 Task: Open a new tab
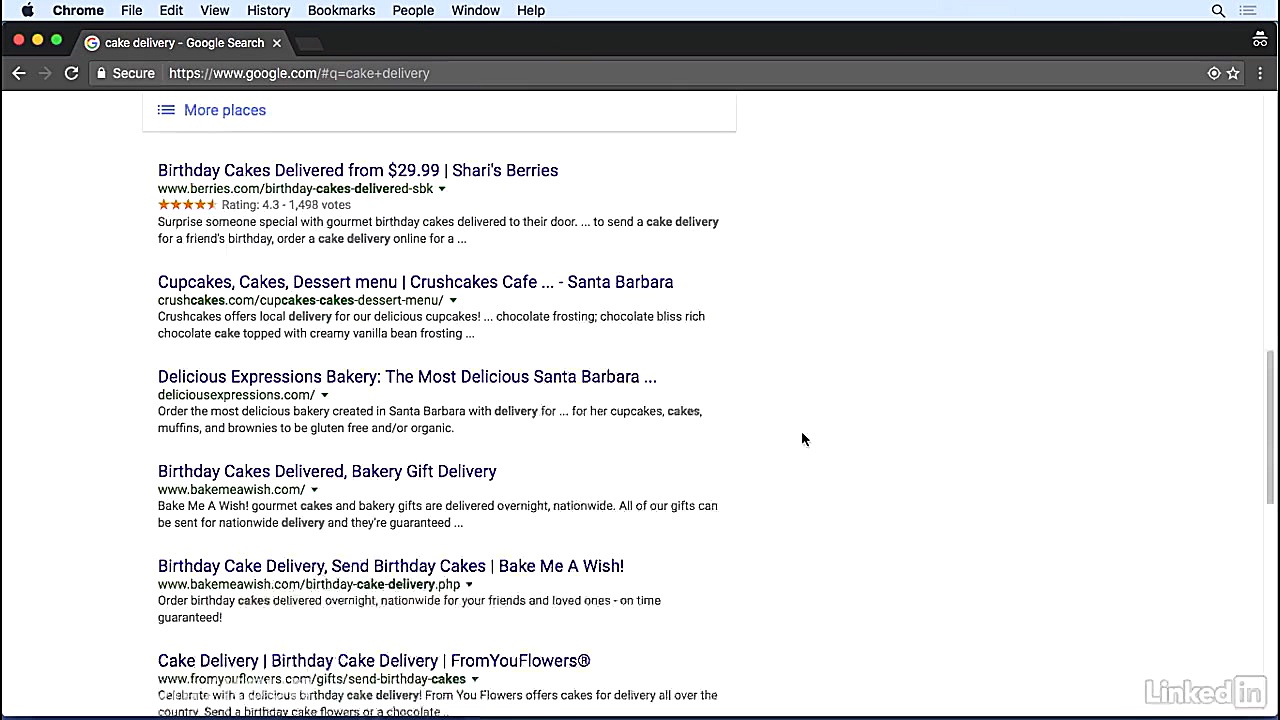point(310,43)
